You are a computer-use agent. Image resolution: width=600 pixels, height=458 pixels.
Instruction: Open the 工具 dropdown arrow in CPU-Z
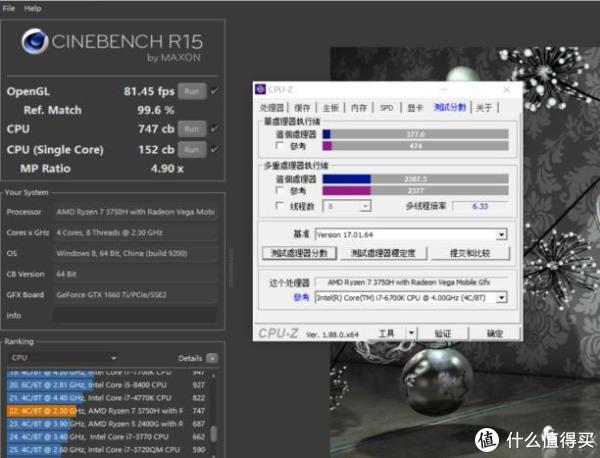[411, 334]
